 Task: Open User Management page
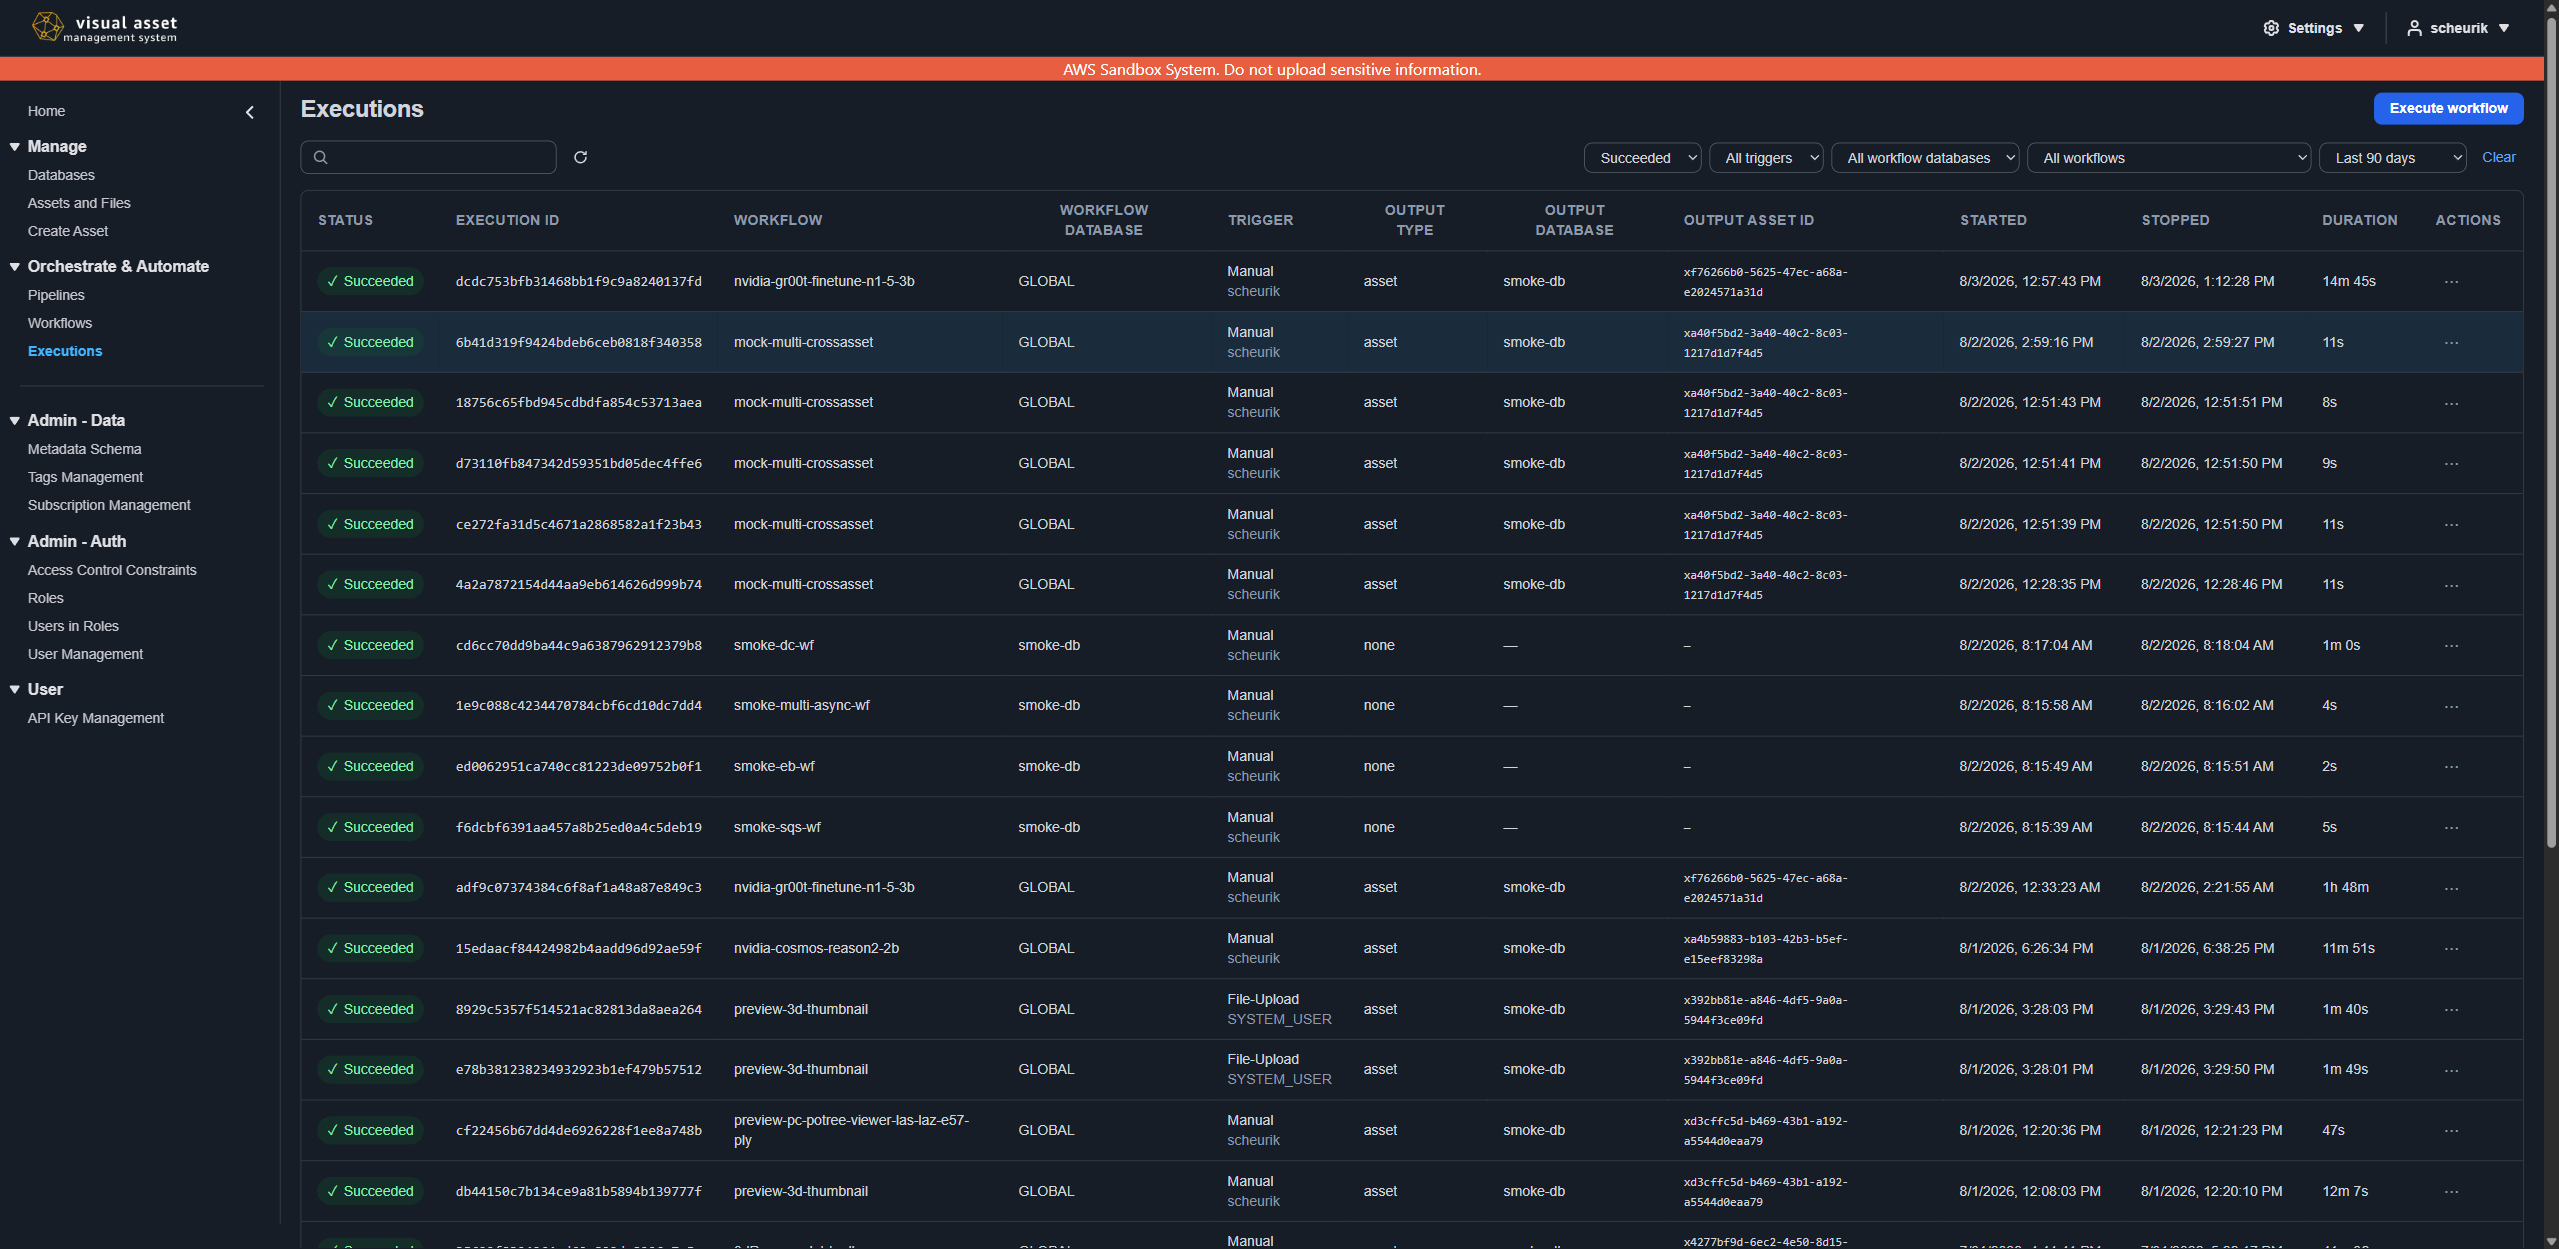pyautogui.click(x=85, y=654)
